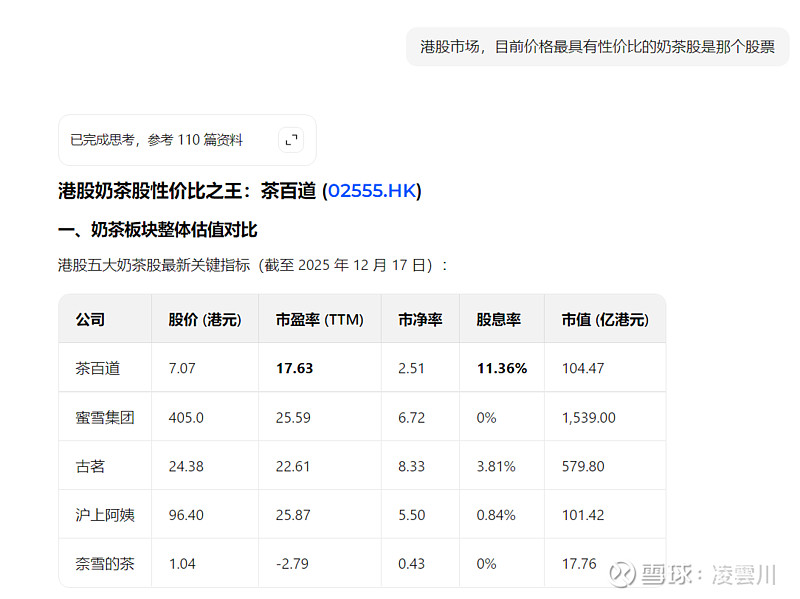
Task: Click the '市净率' column header
Action: pyautogui.click(x=420, y=320)
